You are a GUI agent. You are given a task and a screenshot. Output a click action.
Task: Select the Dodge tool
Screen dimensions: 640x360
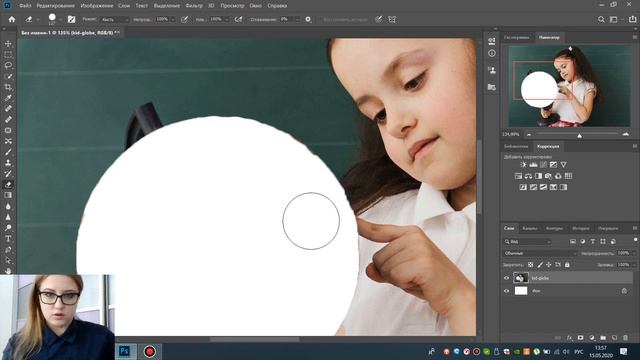8,228
